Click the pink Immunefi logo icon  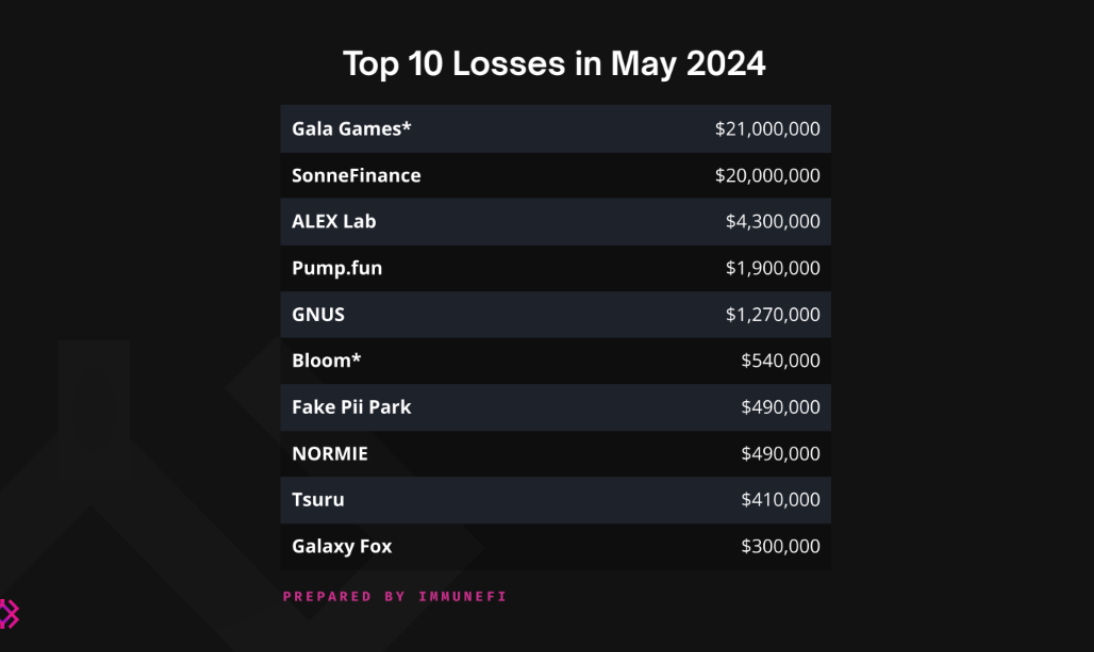point(9,614)
